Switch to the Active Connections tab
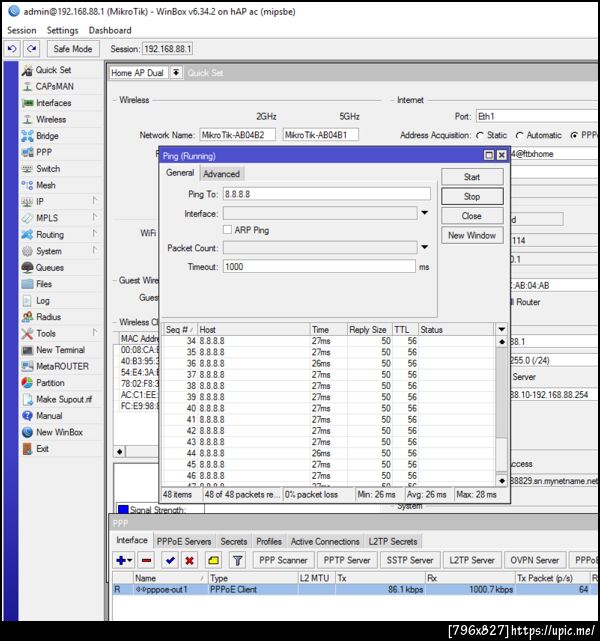Screen dimensions: 600x641 [x=325, y=541]
